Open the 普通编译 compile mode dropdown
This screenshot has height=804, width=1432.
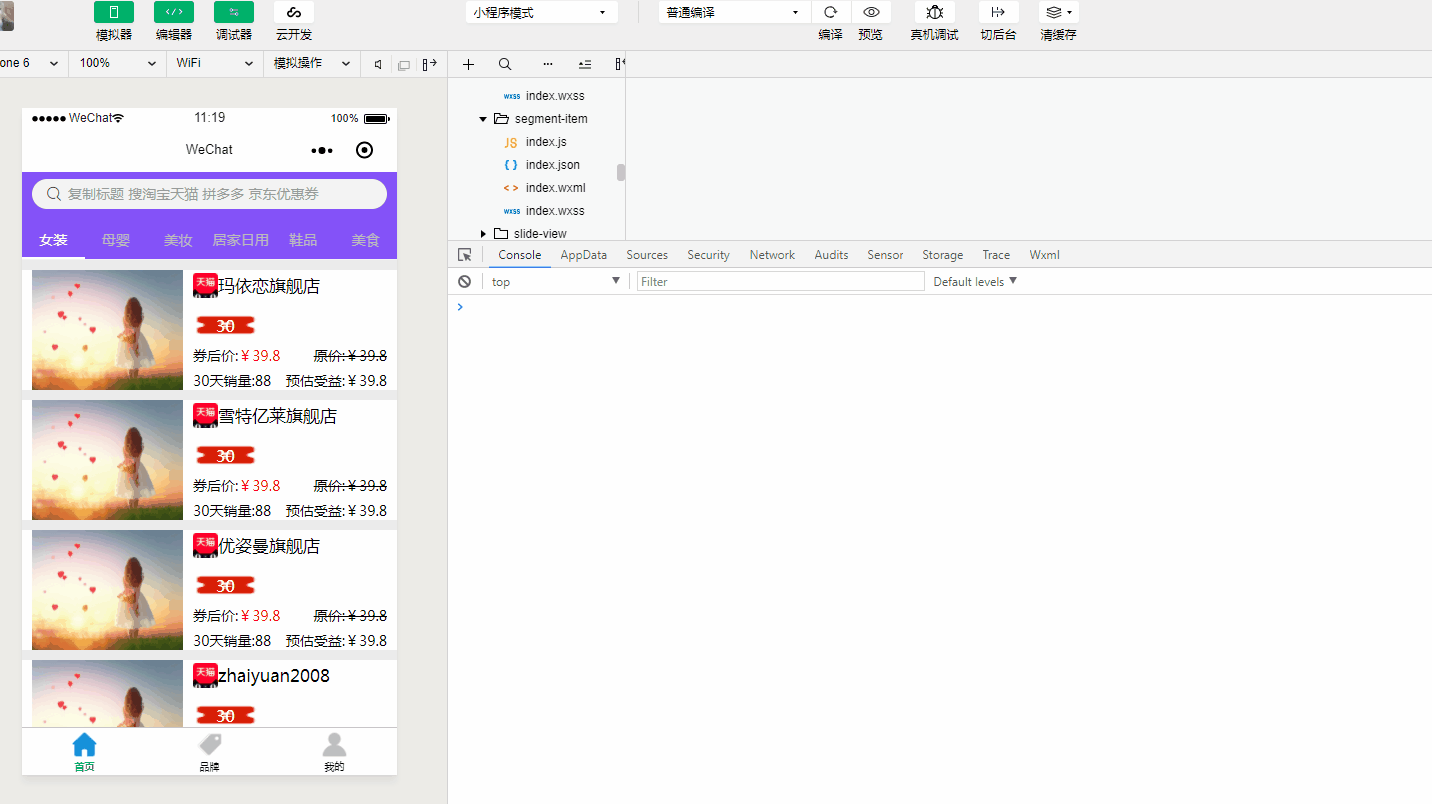pyautogui.click(x=733, y=11)
